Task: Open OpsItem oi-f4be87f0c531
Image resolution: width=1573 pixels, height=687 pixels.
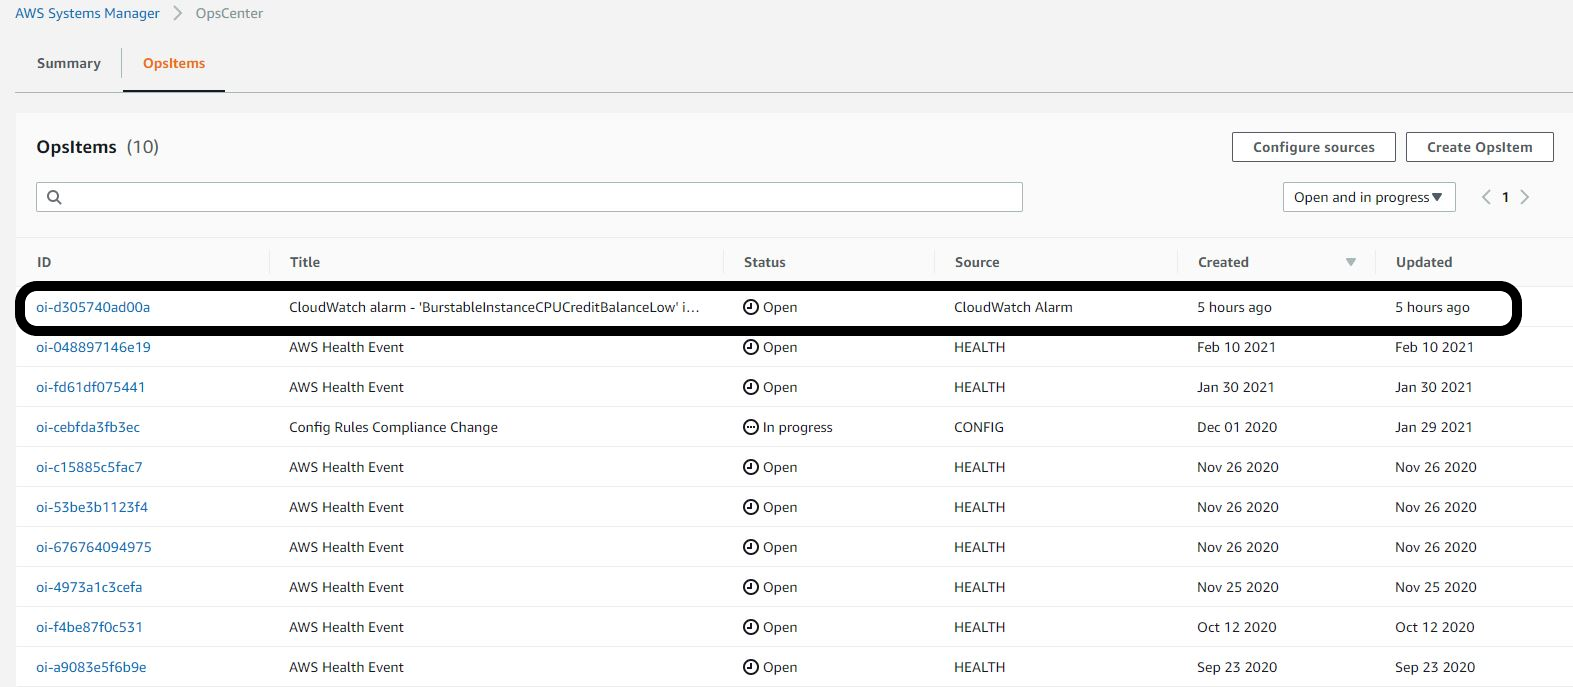Action: (x=89, y=627)
